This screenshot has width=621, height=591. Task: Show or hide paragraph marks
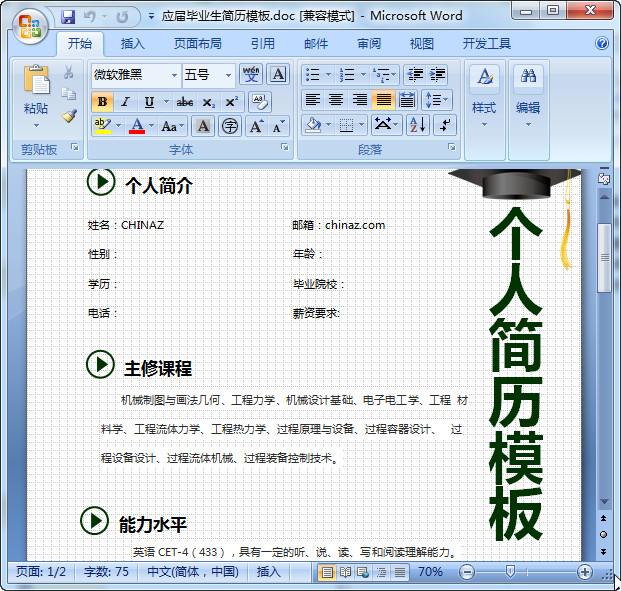445,125
